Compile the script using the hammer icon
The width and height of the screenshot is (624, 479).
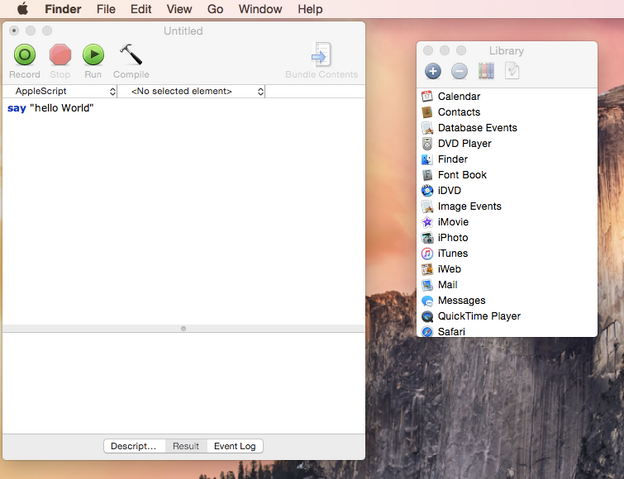coord(131,54)
